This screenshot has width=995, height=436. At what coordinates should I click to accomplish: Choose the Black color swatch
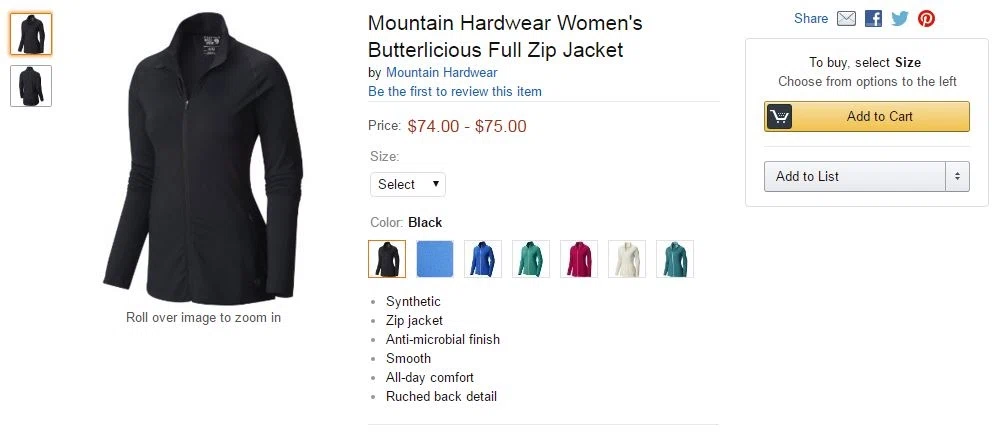387,259
